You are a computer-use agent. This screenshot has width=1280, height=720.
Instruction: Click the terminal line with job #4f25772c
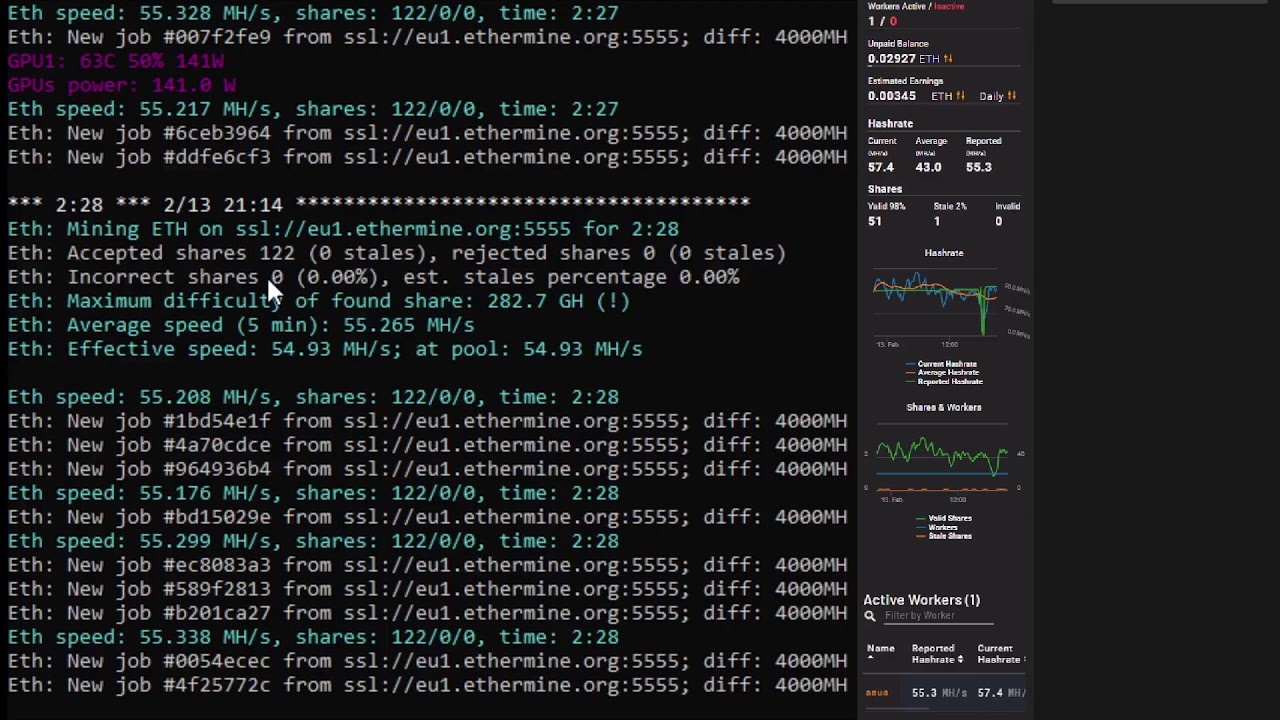pos(427,685)
